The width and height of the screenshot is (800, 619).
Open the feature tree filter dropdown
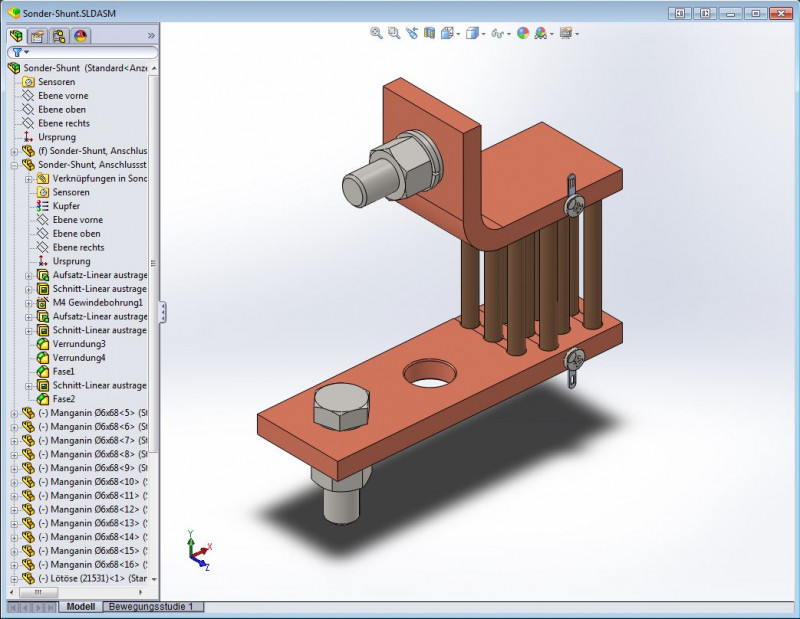(x=20, y=52)
